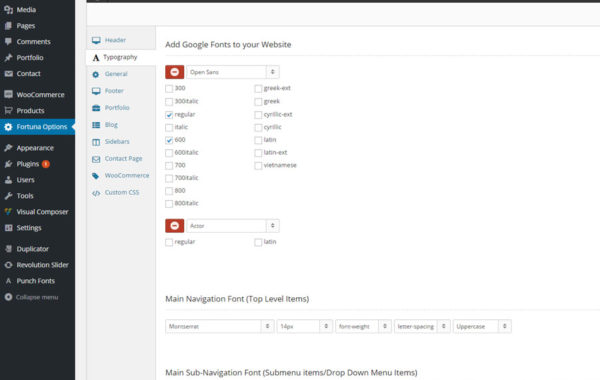
Task: Open the Montserrat navigation font dropdown
Action: coord(220,326)
